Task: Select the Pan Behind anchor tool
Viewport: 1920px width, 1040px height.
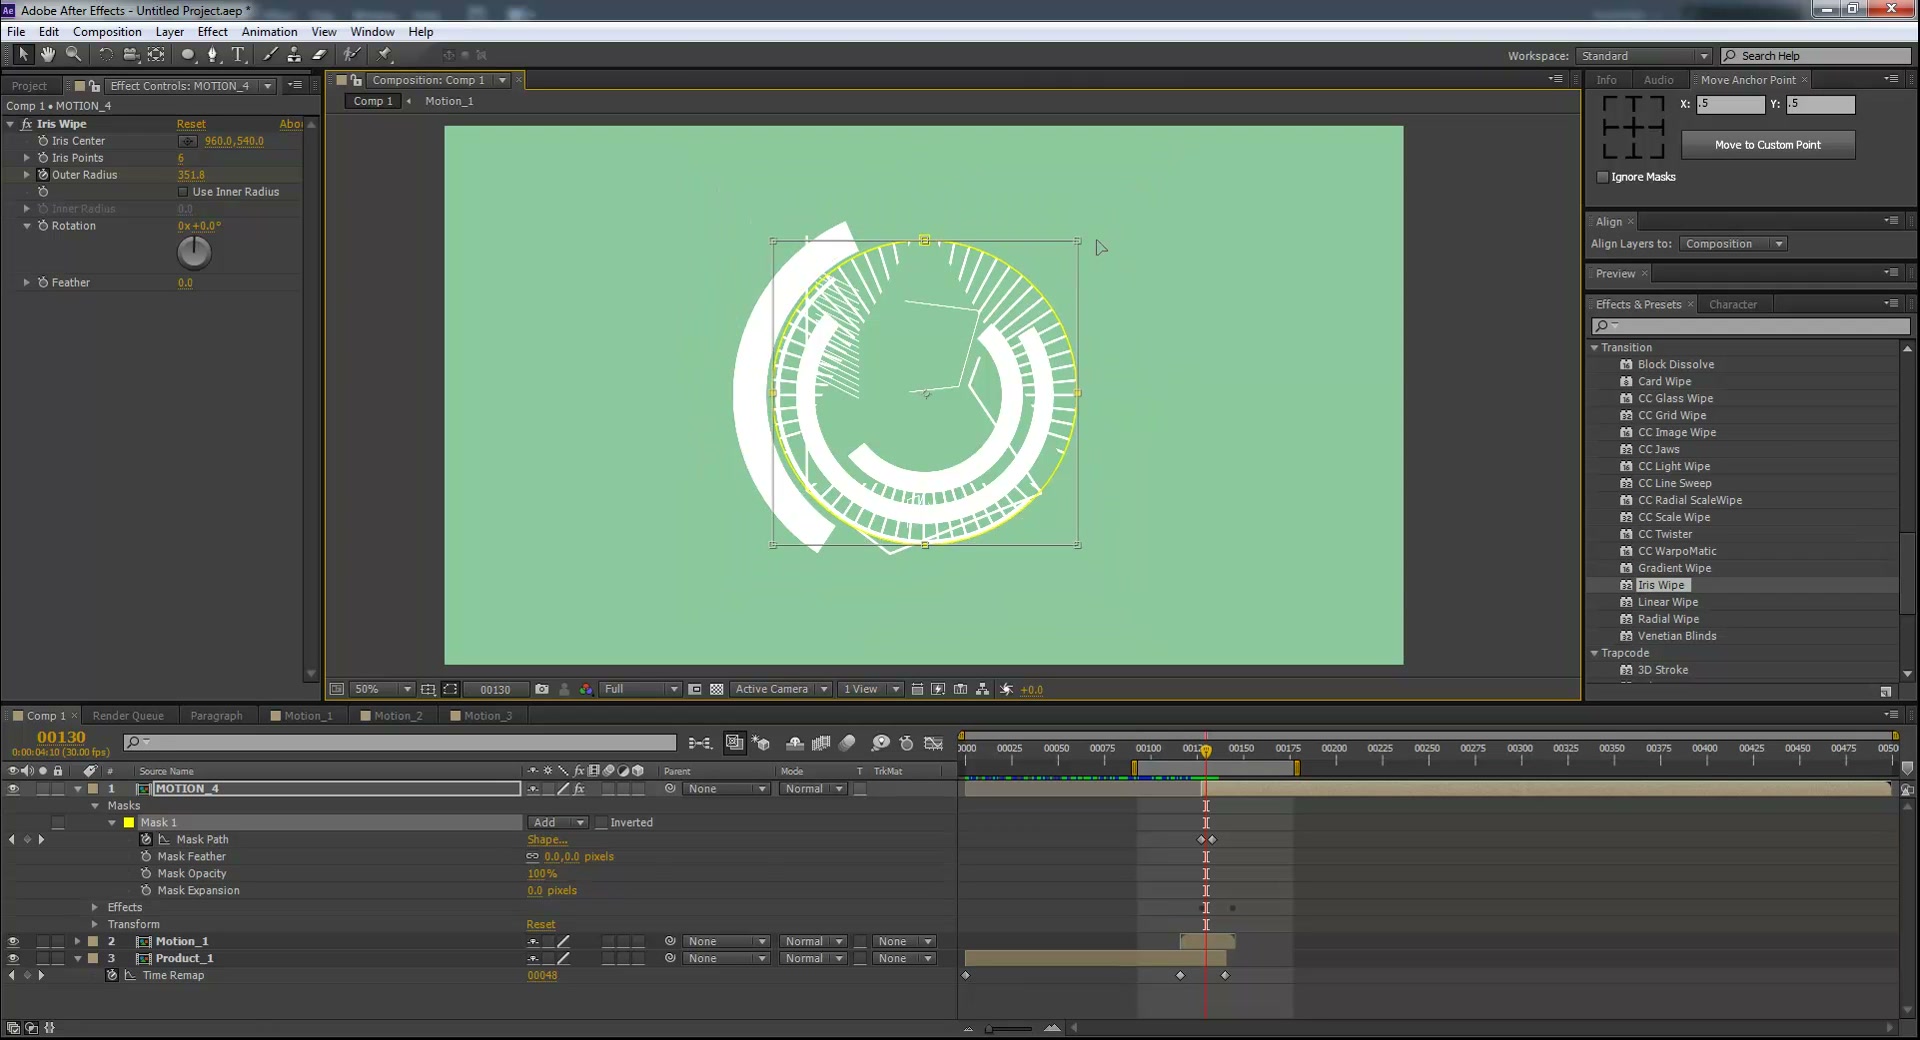Action: 156,54
